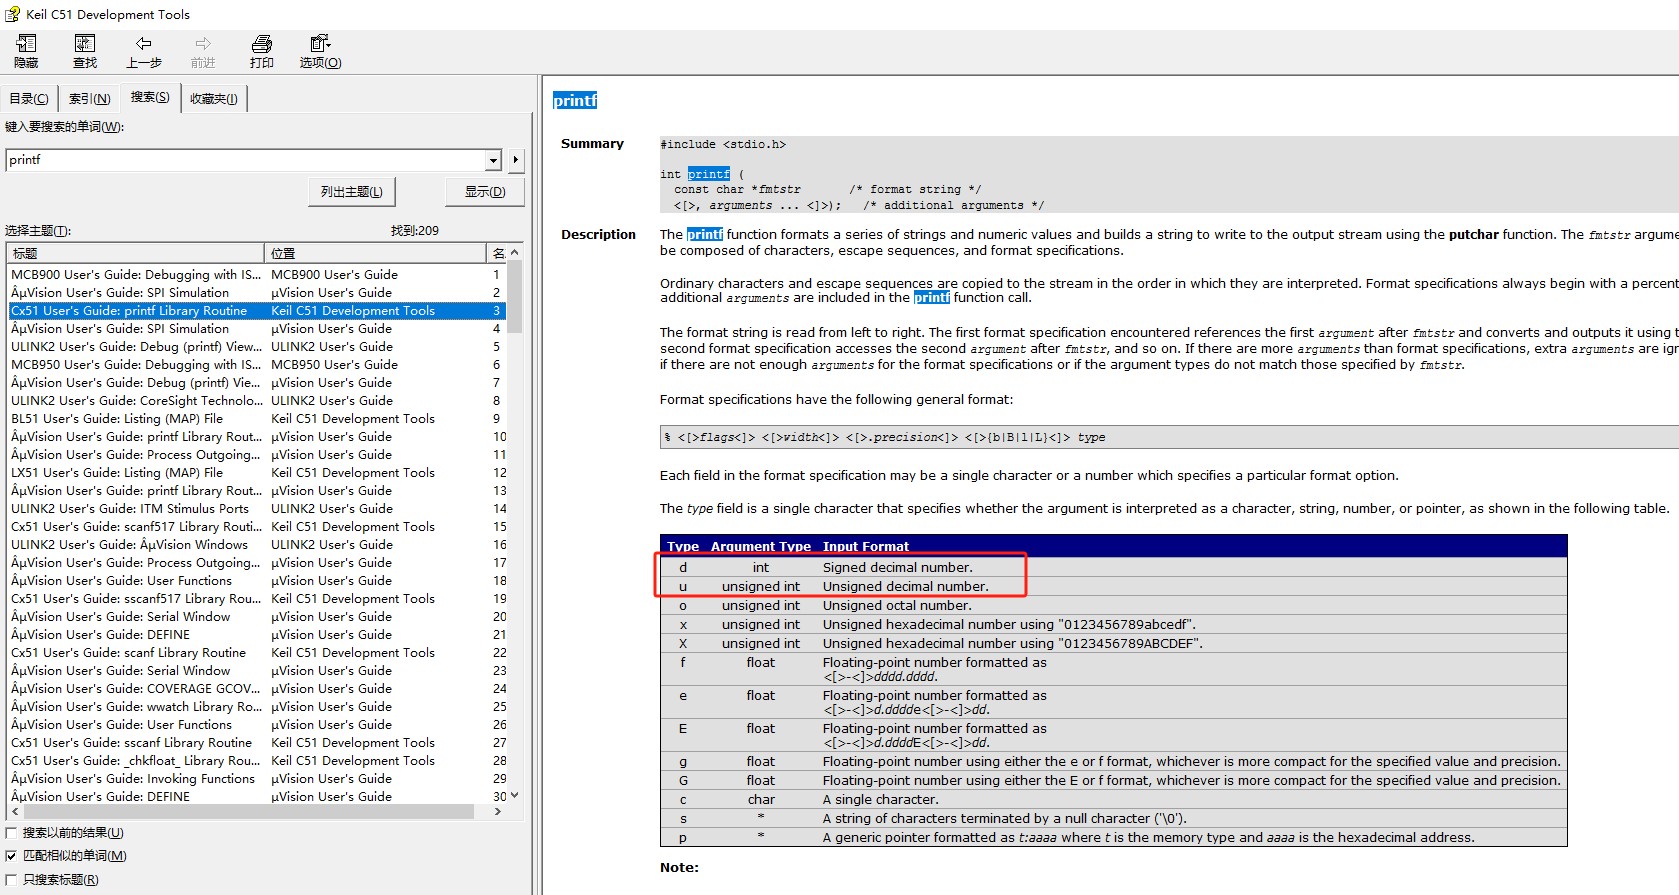Click the Summary section label

pos(592,144)
